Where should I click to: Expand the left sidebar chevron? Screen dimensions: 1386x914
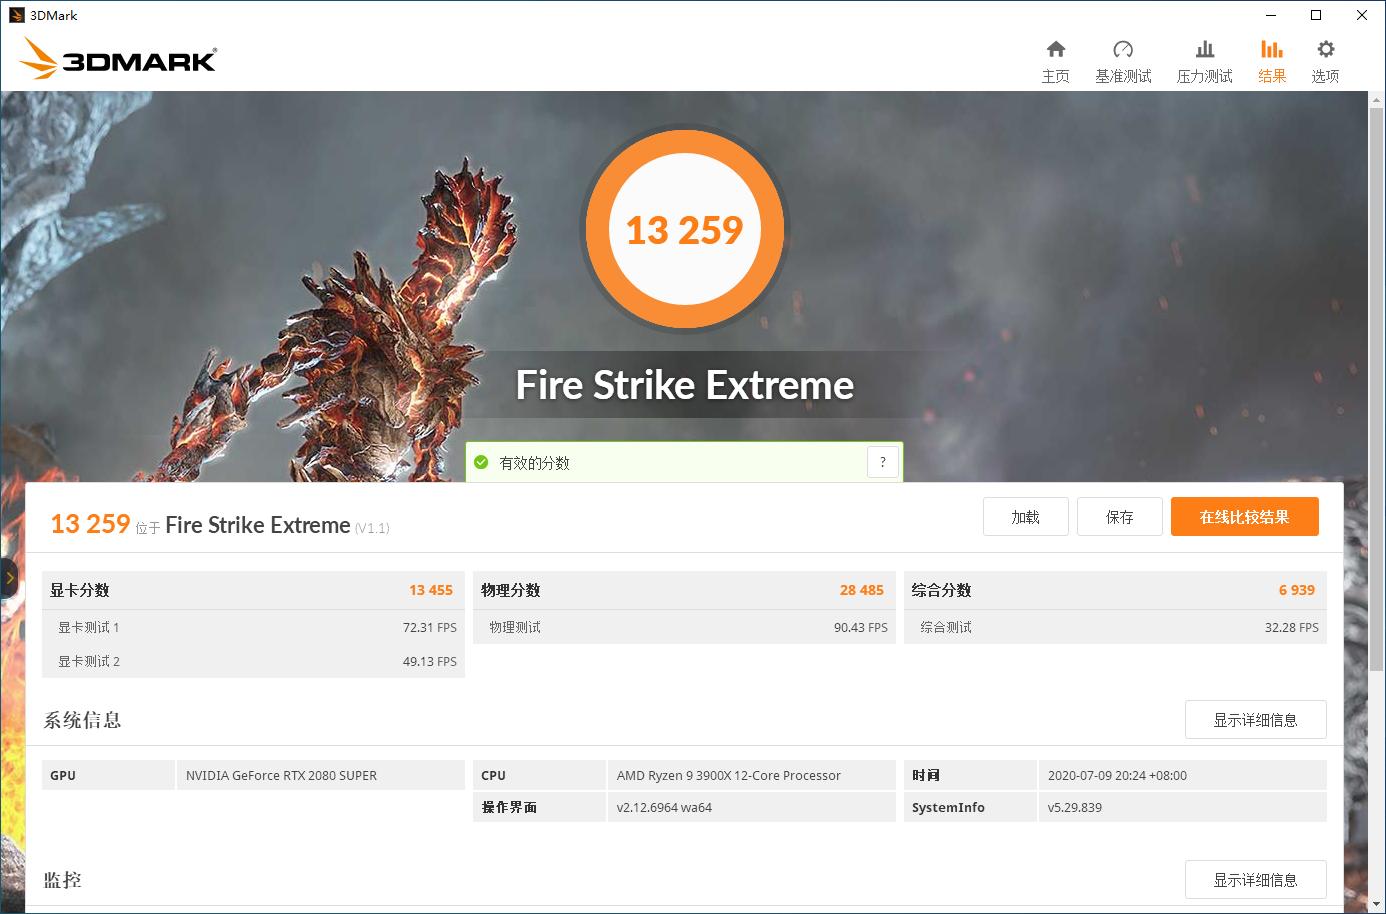(x=10, y=577)
